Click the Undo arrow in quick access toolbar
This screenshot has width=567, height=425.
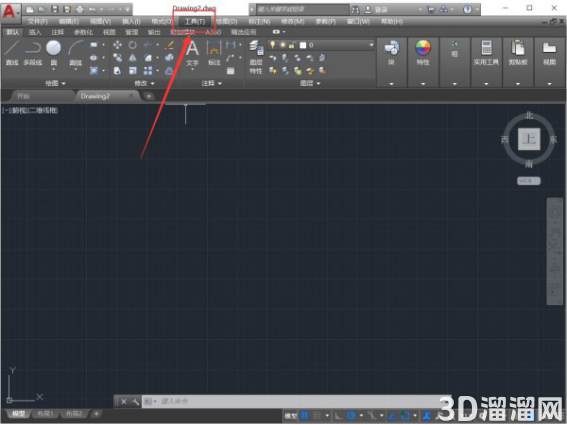click(92, 9)
